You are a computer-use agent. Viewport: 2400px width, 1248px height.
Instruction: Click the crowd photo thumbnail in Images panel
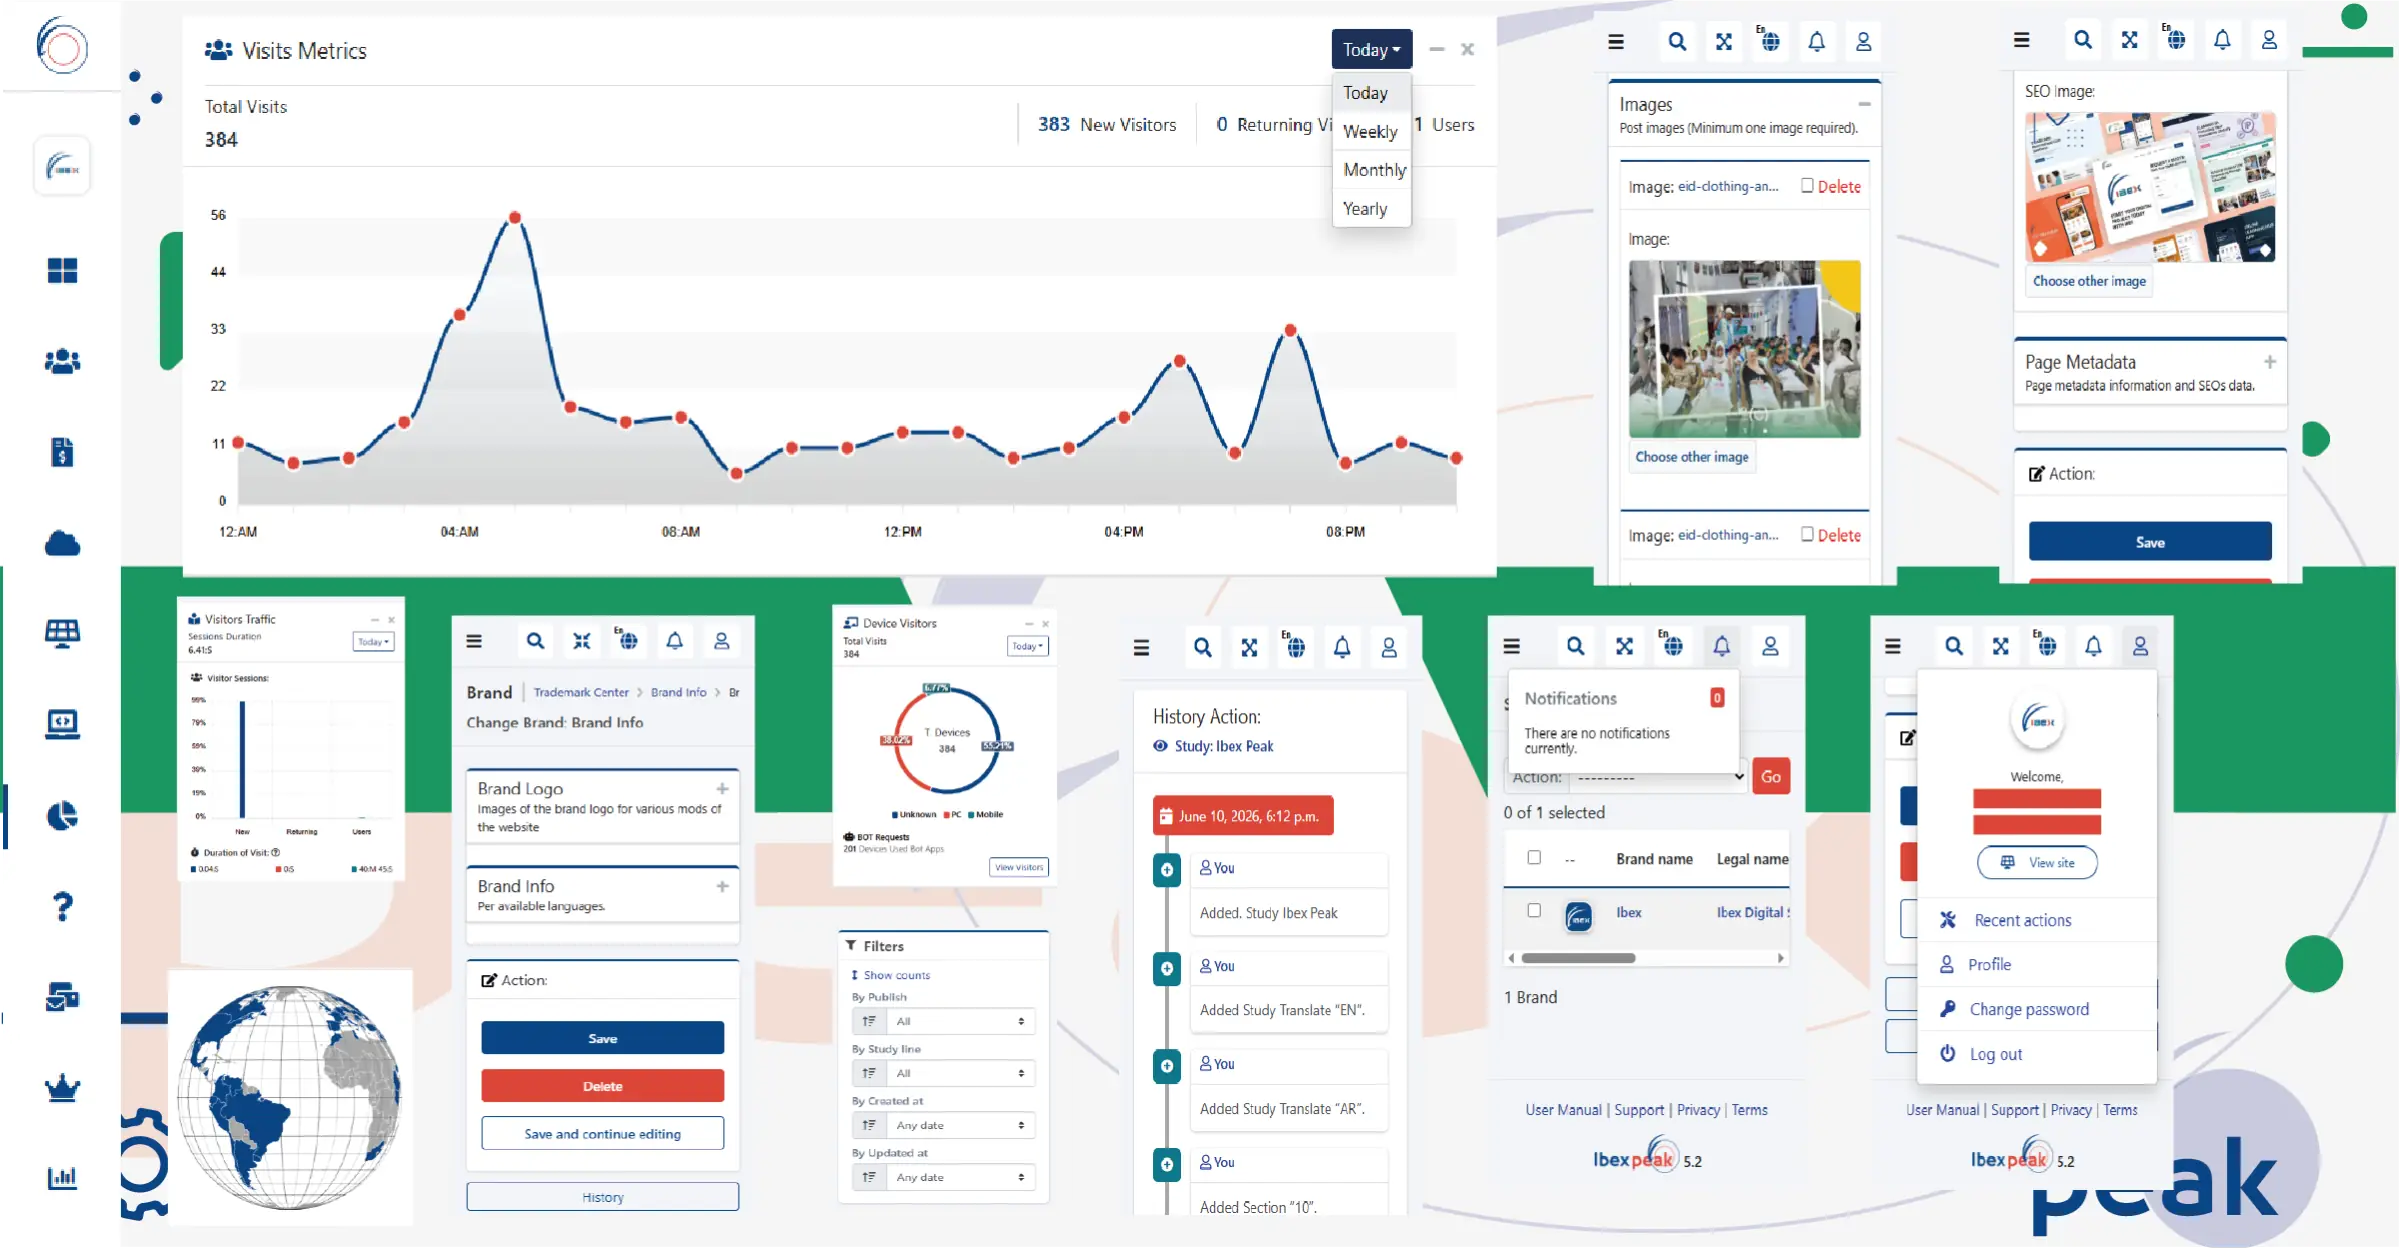point(1744,349)
